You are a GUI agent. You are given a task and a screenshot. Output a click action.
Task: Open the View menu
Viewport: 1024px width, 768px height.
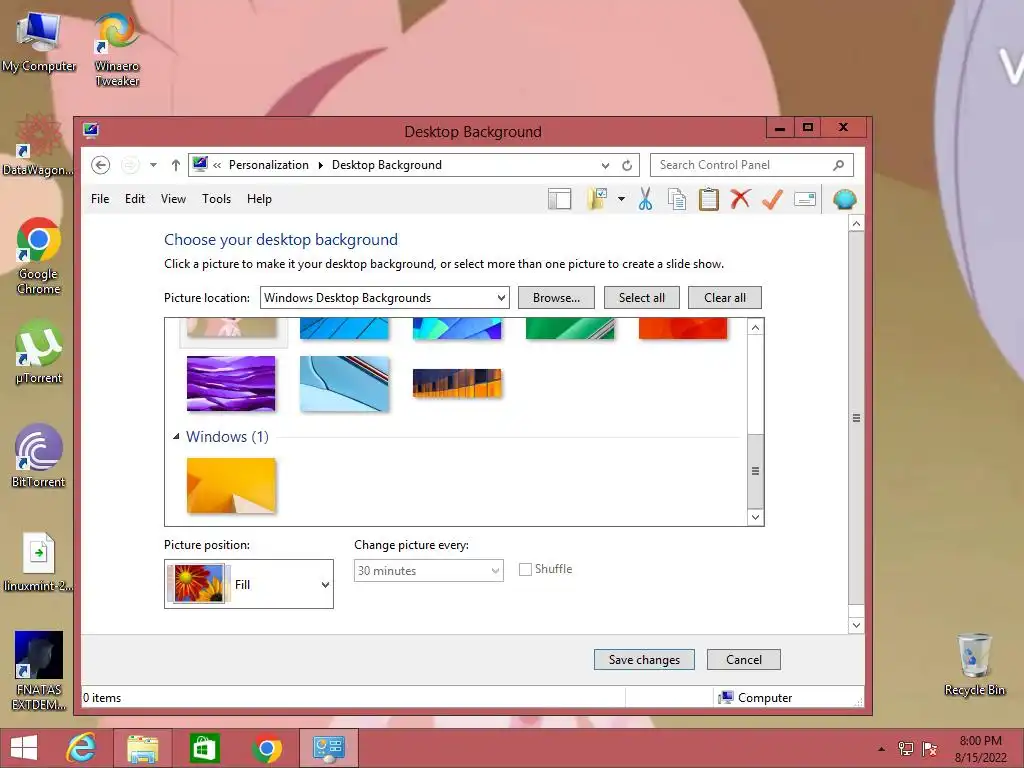173,199
